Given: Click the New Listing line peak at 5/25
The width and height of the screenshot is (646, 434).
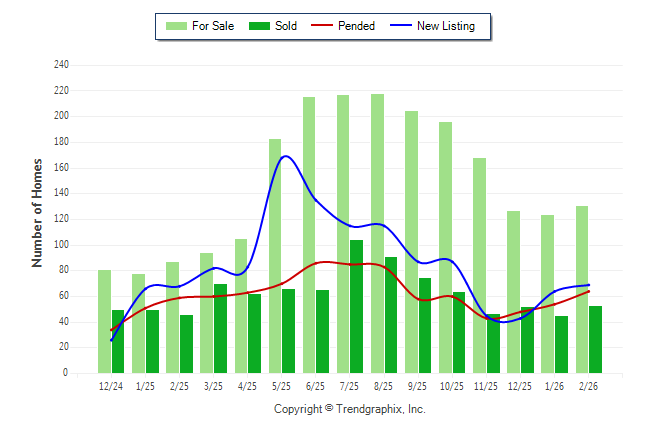Looking at the screenshot, I should [286, 156].
